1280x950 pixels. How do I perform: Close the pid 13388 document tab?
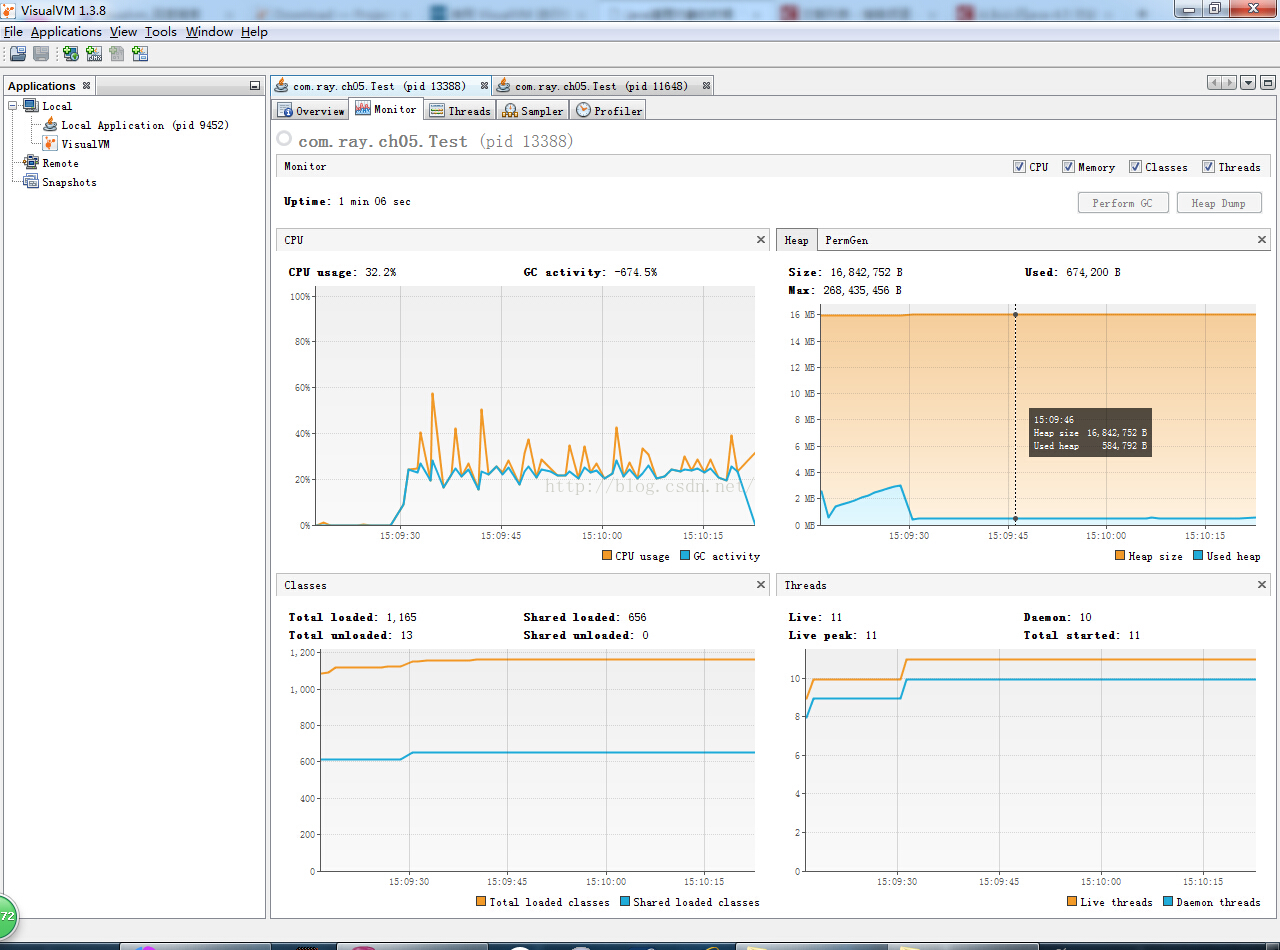[x=484, y=86]
